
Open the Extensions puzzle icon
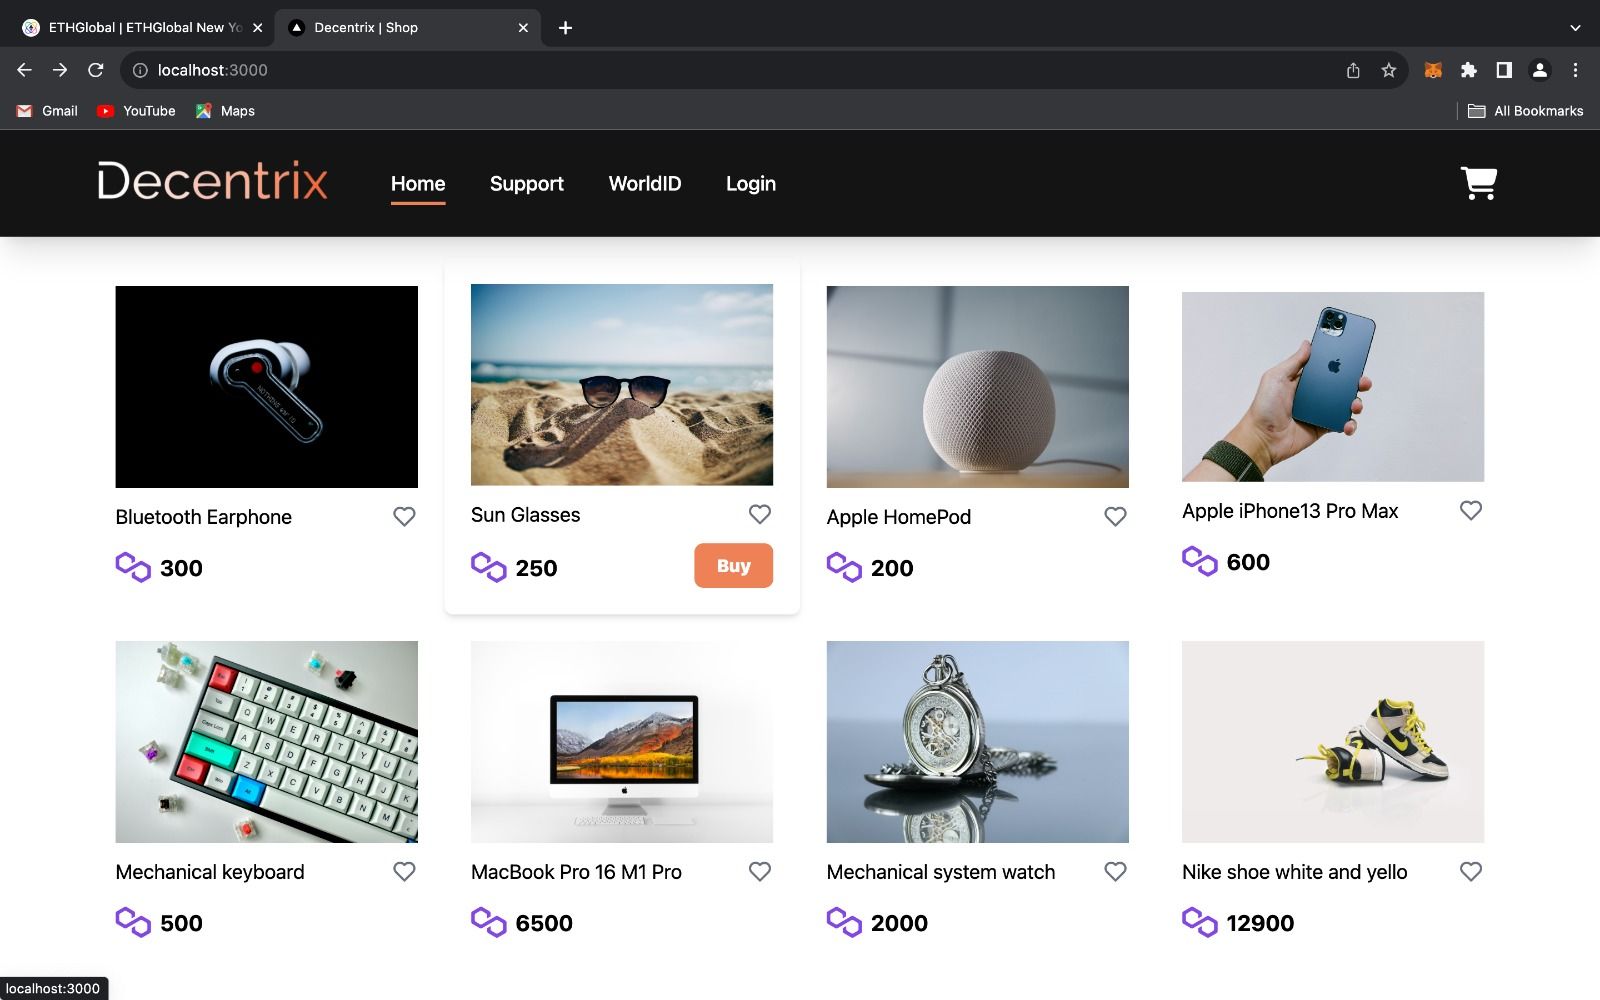pyautogui.click(x=1469, y=70)
